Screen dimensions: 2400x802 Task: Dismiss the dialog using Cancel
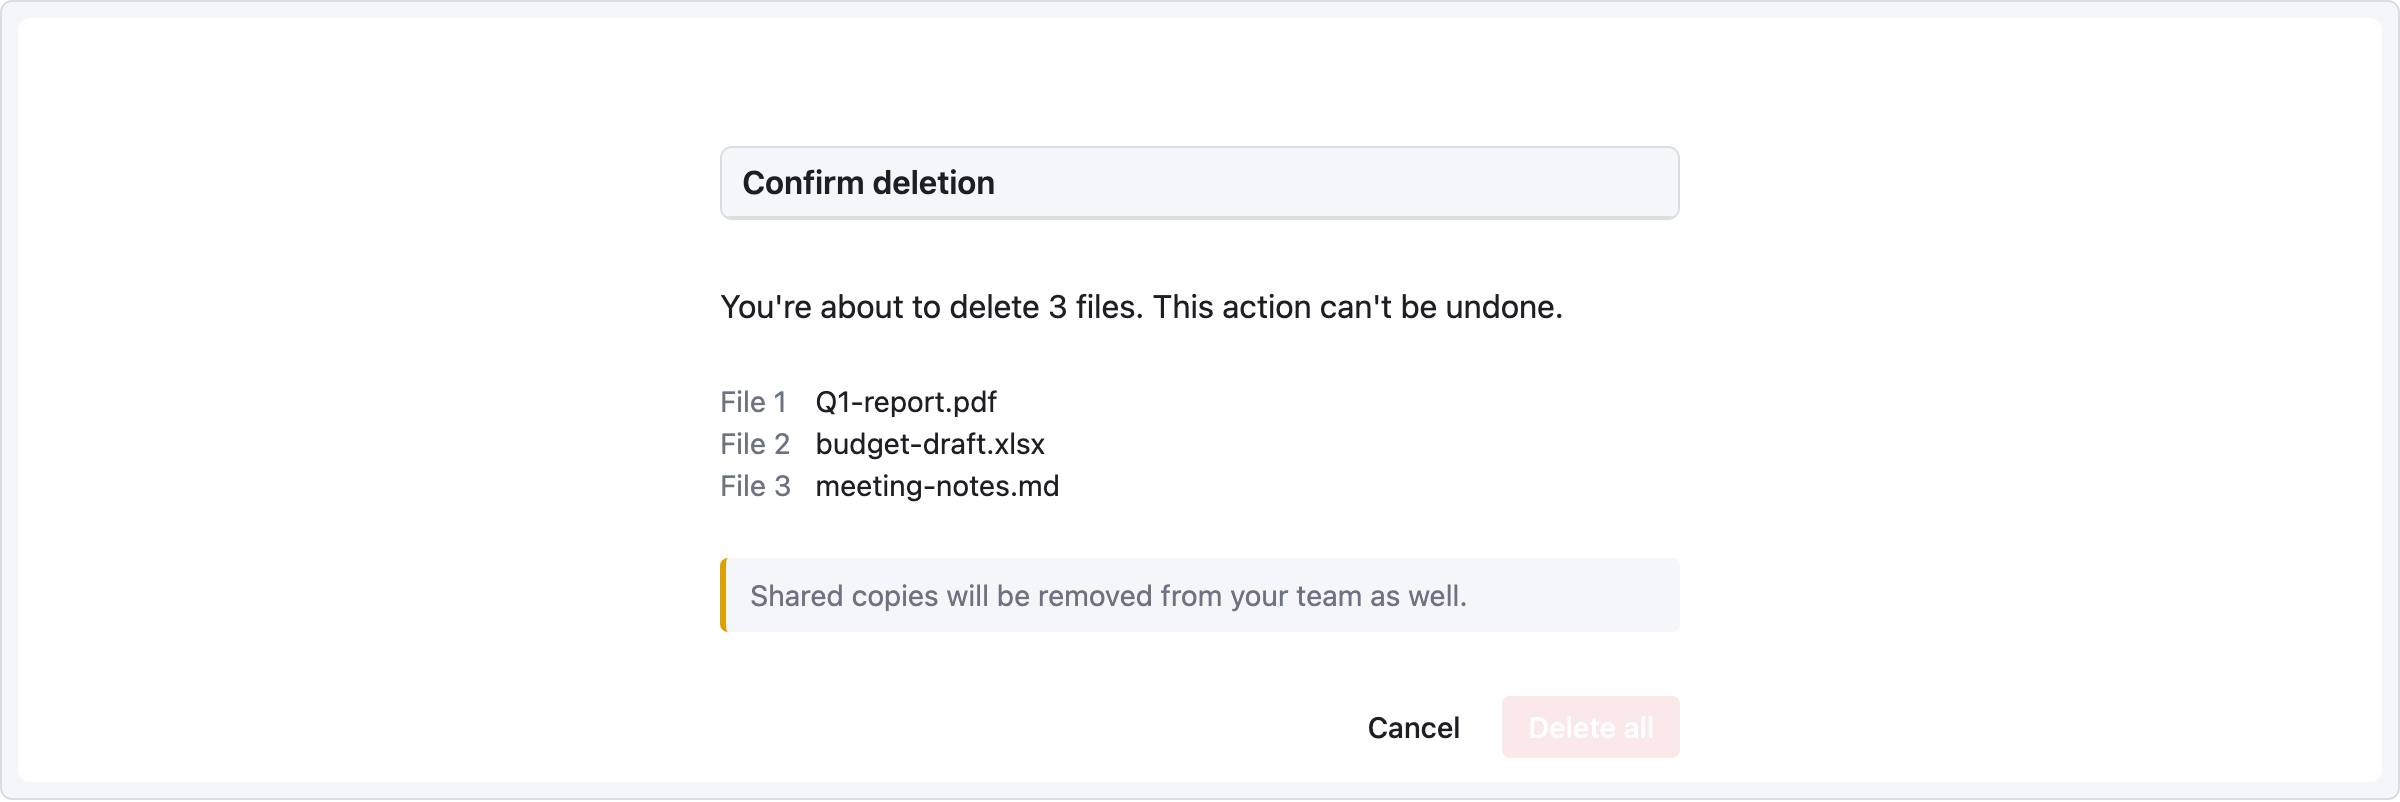(x=1413, y=727)
